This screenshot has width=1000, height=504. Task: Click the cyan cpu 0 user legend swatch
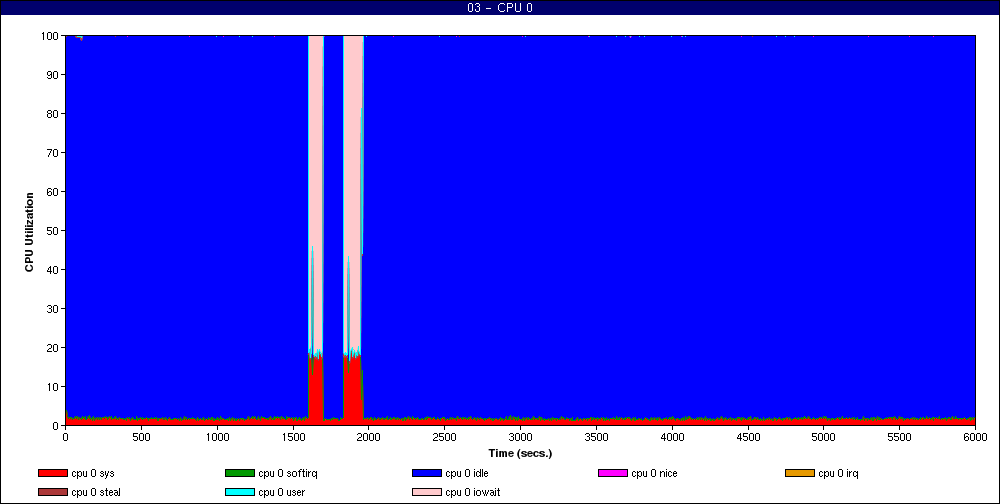point(240,493)
